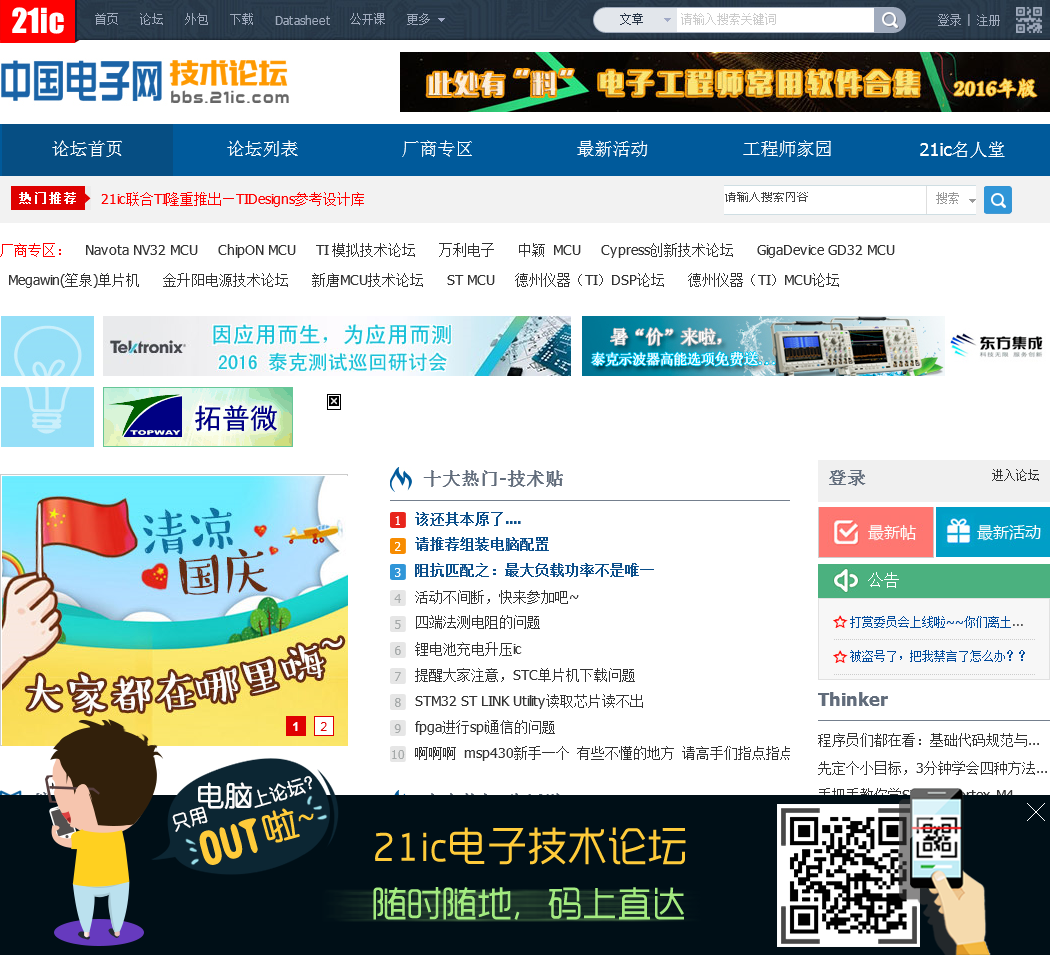Screen dimensions: 1050x955
Task: Click the 21ic red logo in top bar
Action: (38, 20)
